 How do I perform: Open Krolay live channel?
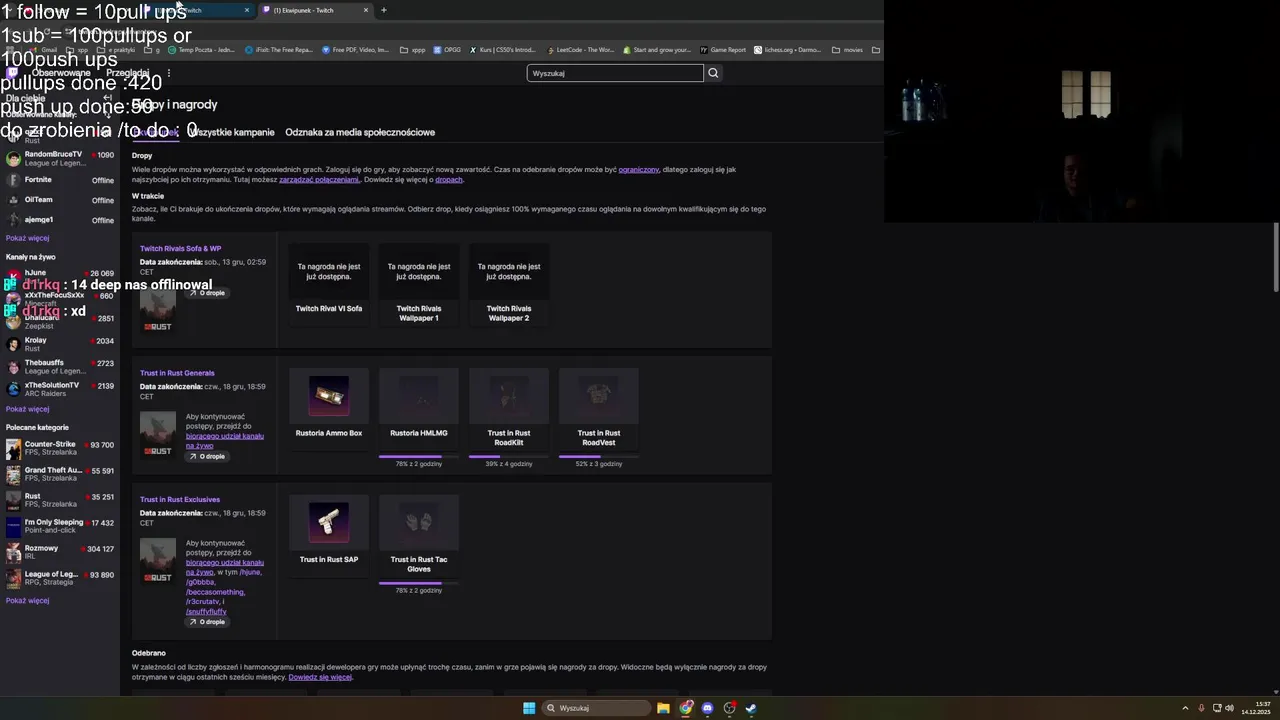pos(60,344)
